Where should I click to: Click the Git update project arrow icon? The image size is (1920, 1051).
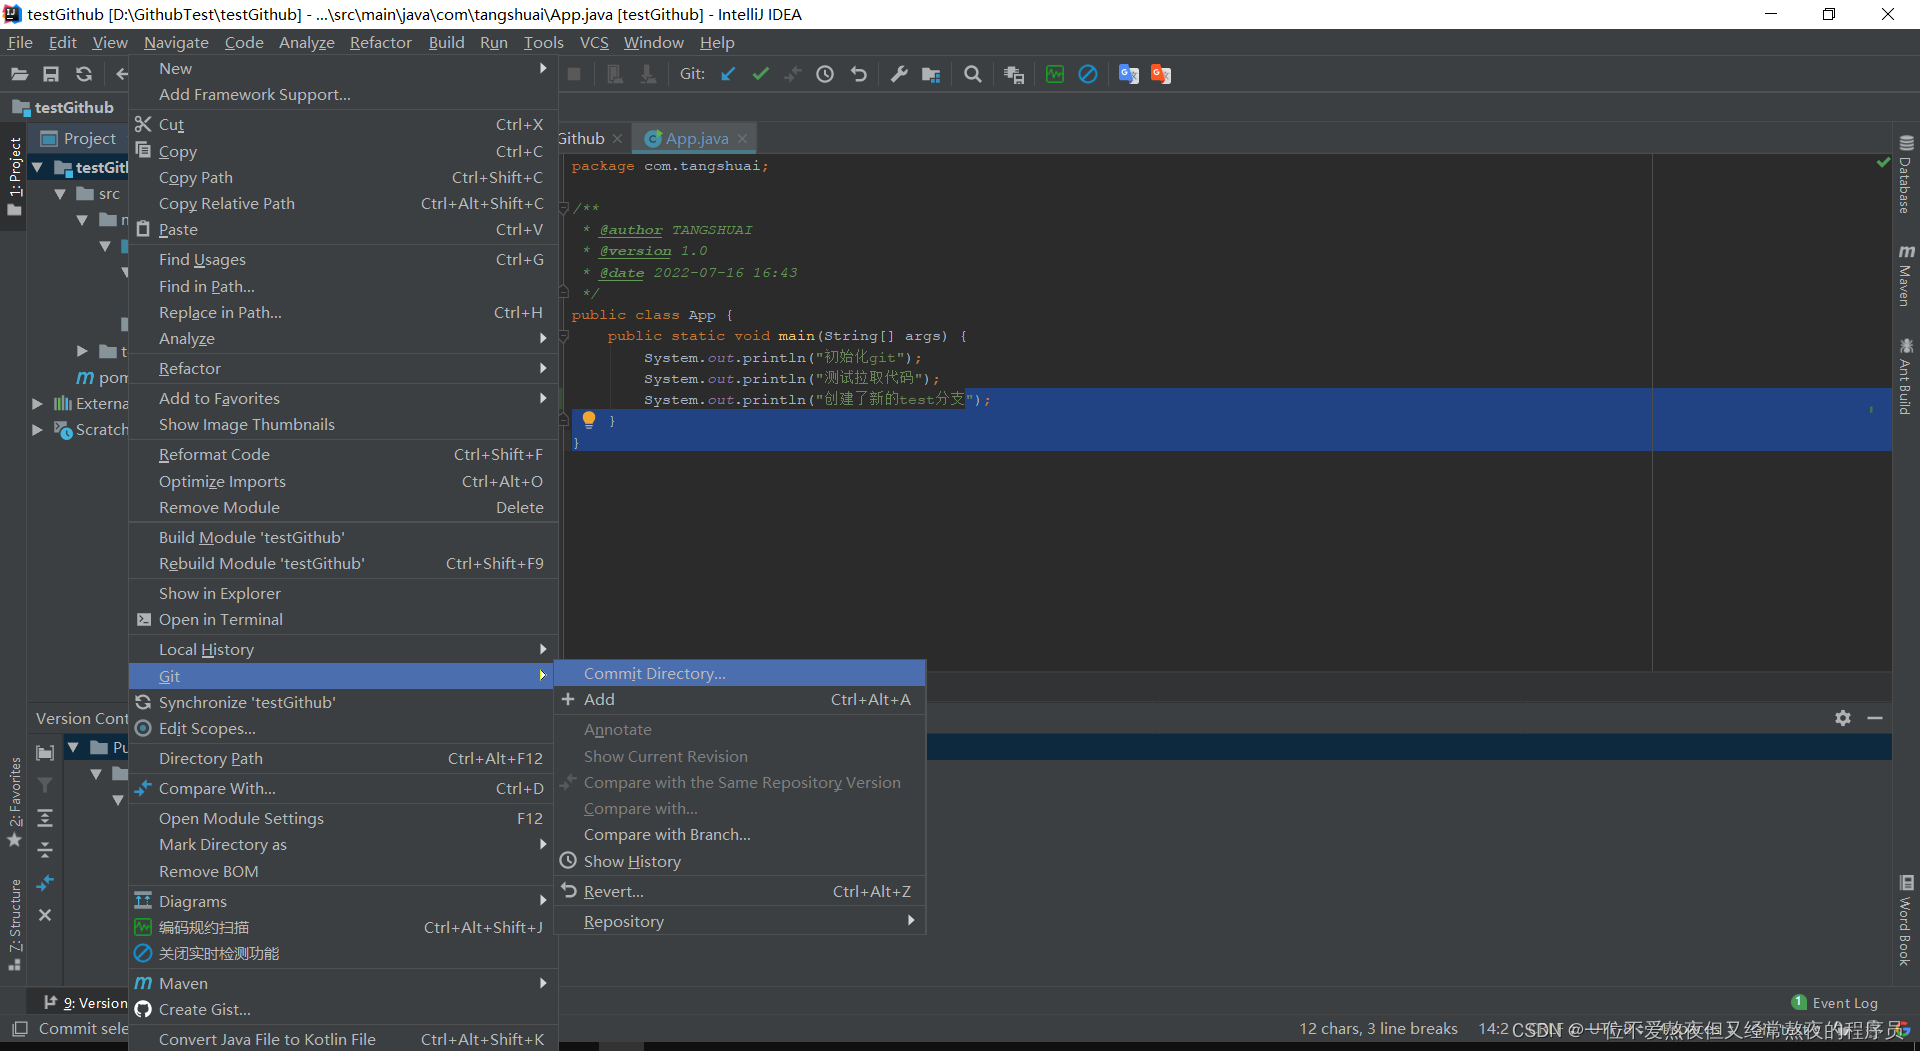coord(728,74)
